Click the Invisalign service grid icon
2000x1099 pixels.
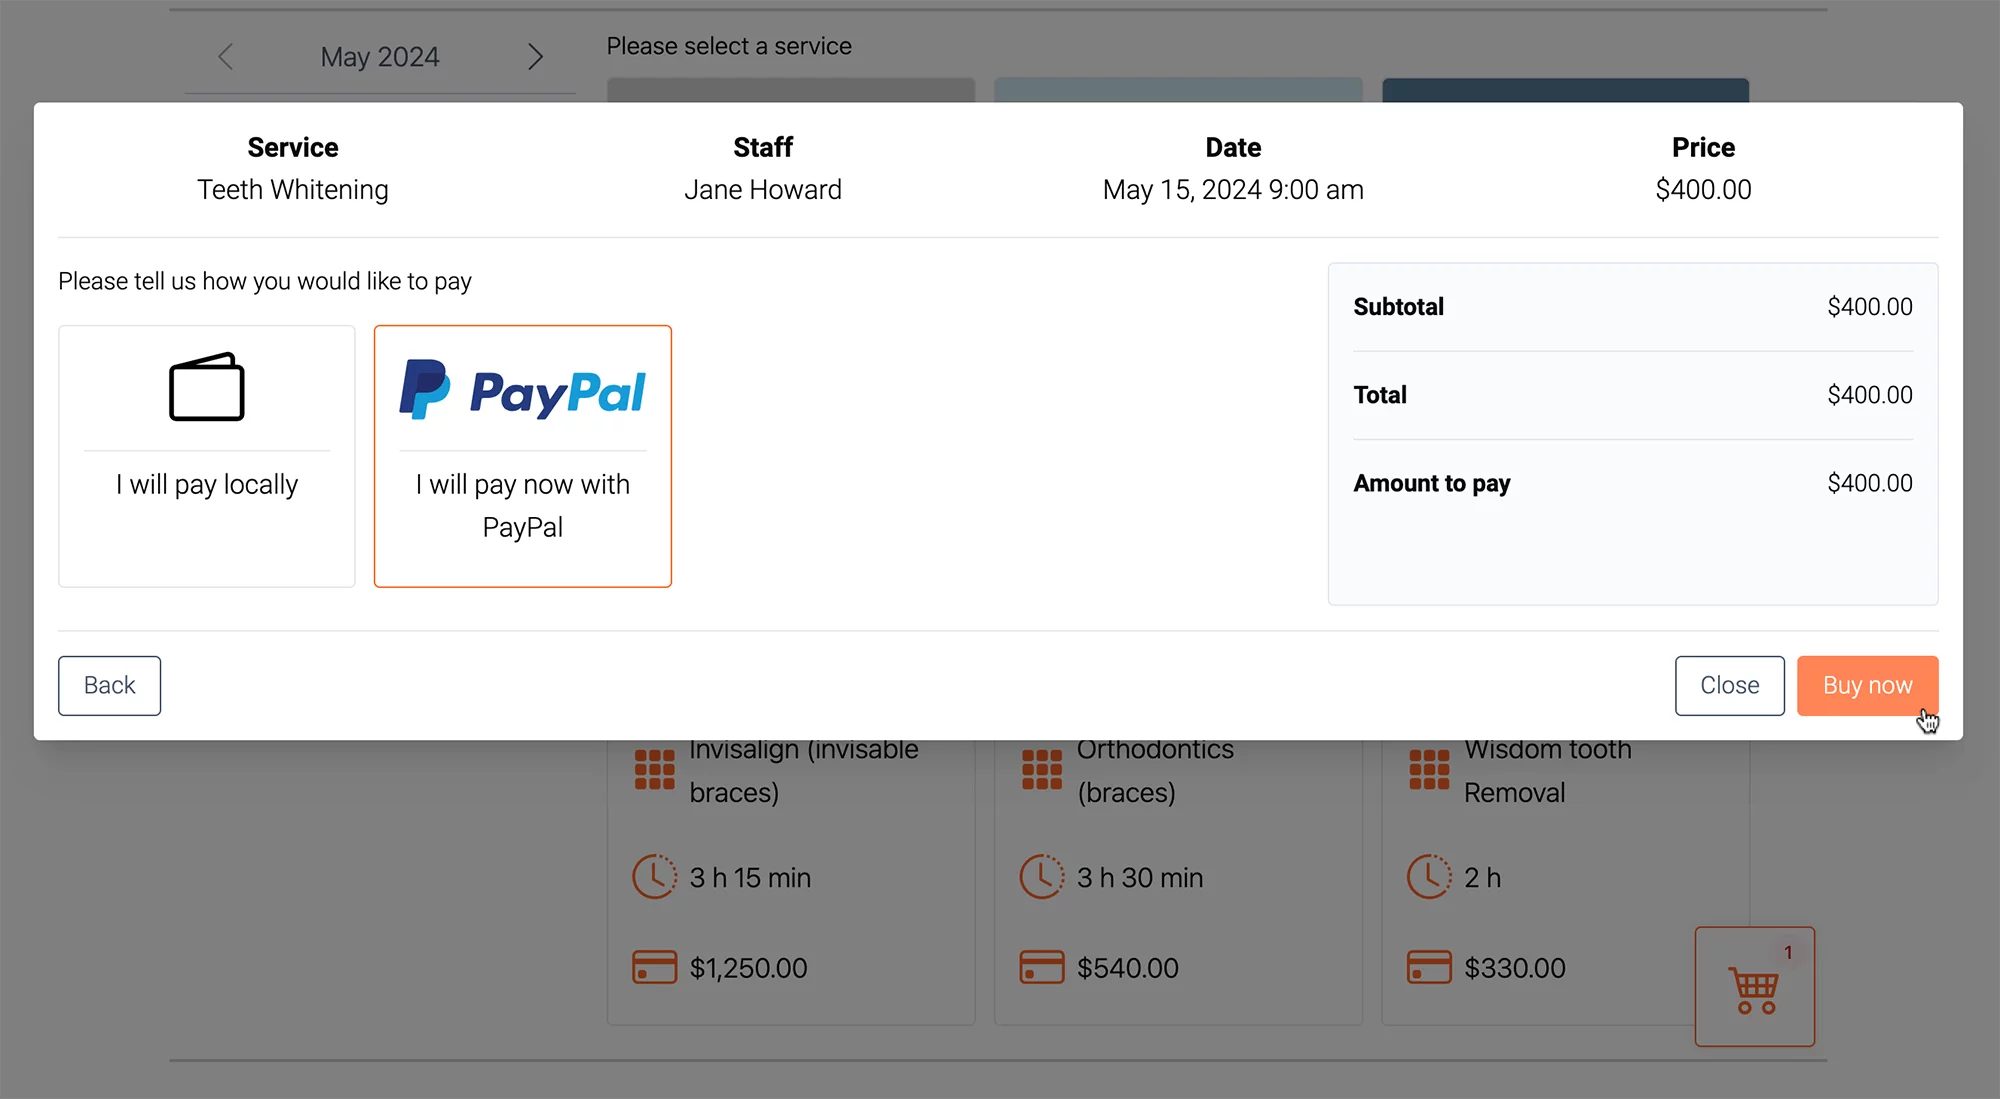pyautogui.click(x=655, y=770)
